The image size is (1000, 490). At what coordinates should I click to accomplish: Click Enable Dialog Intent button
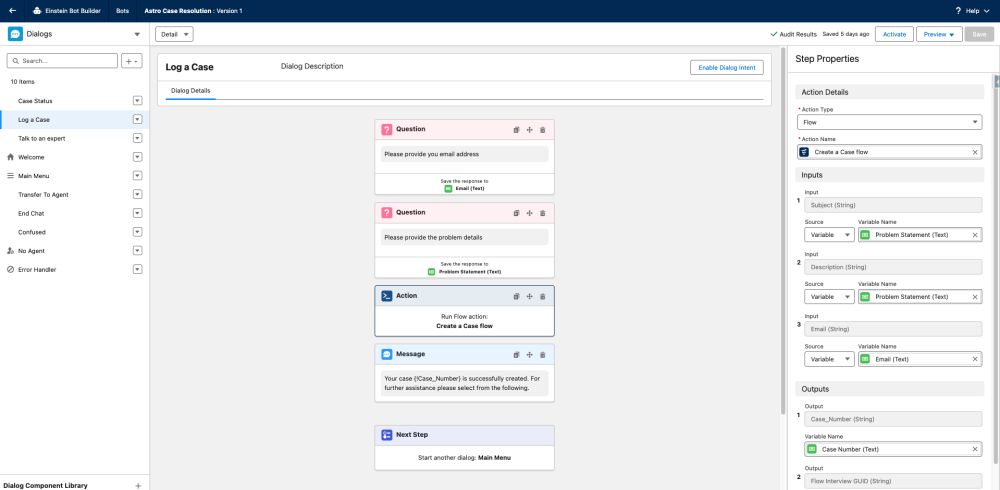click(726, 67)
